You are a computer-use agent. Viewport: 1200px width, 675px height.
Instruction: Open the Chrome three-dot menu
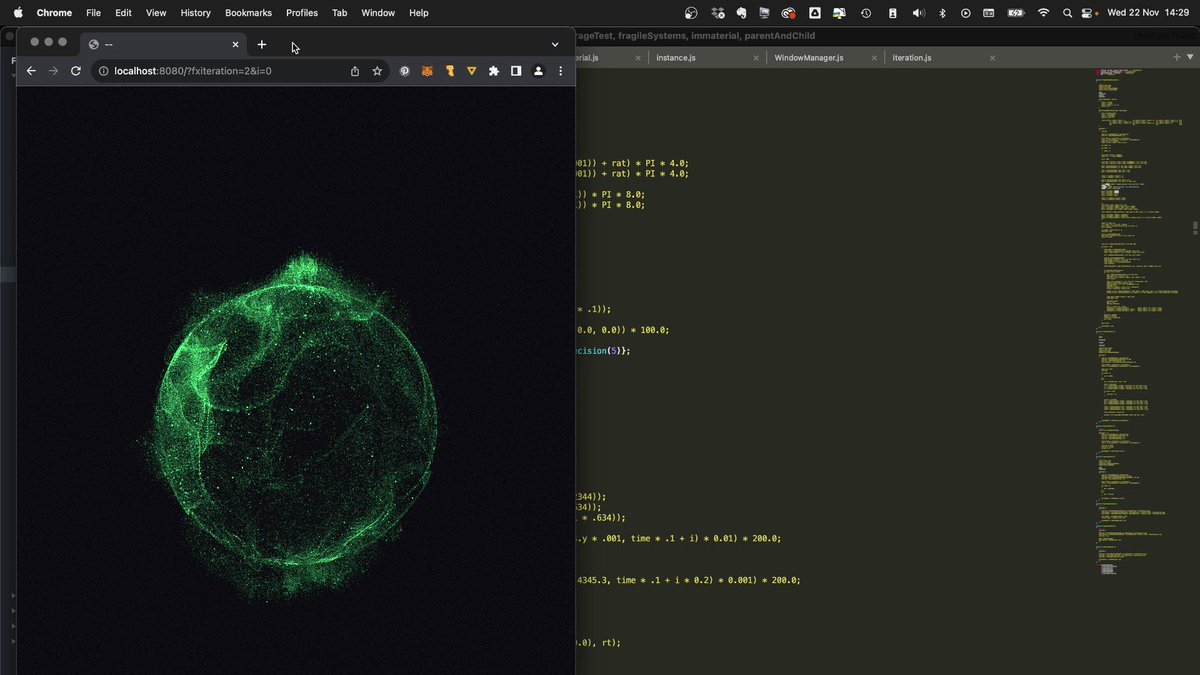coord(560,71)
